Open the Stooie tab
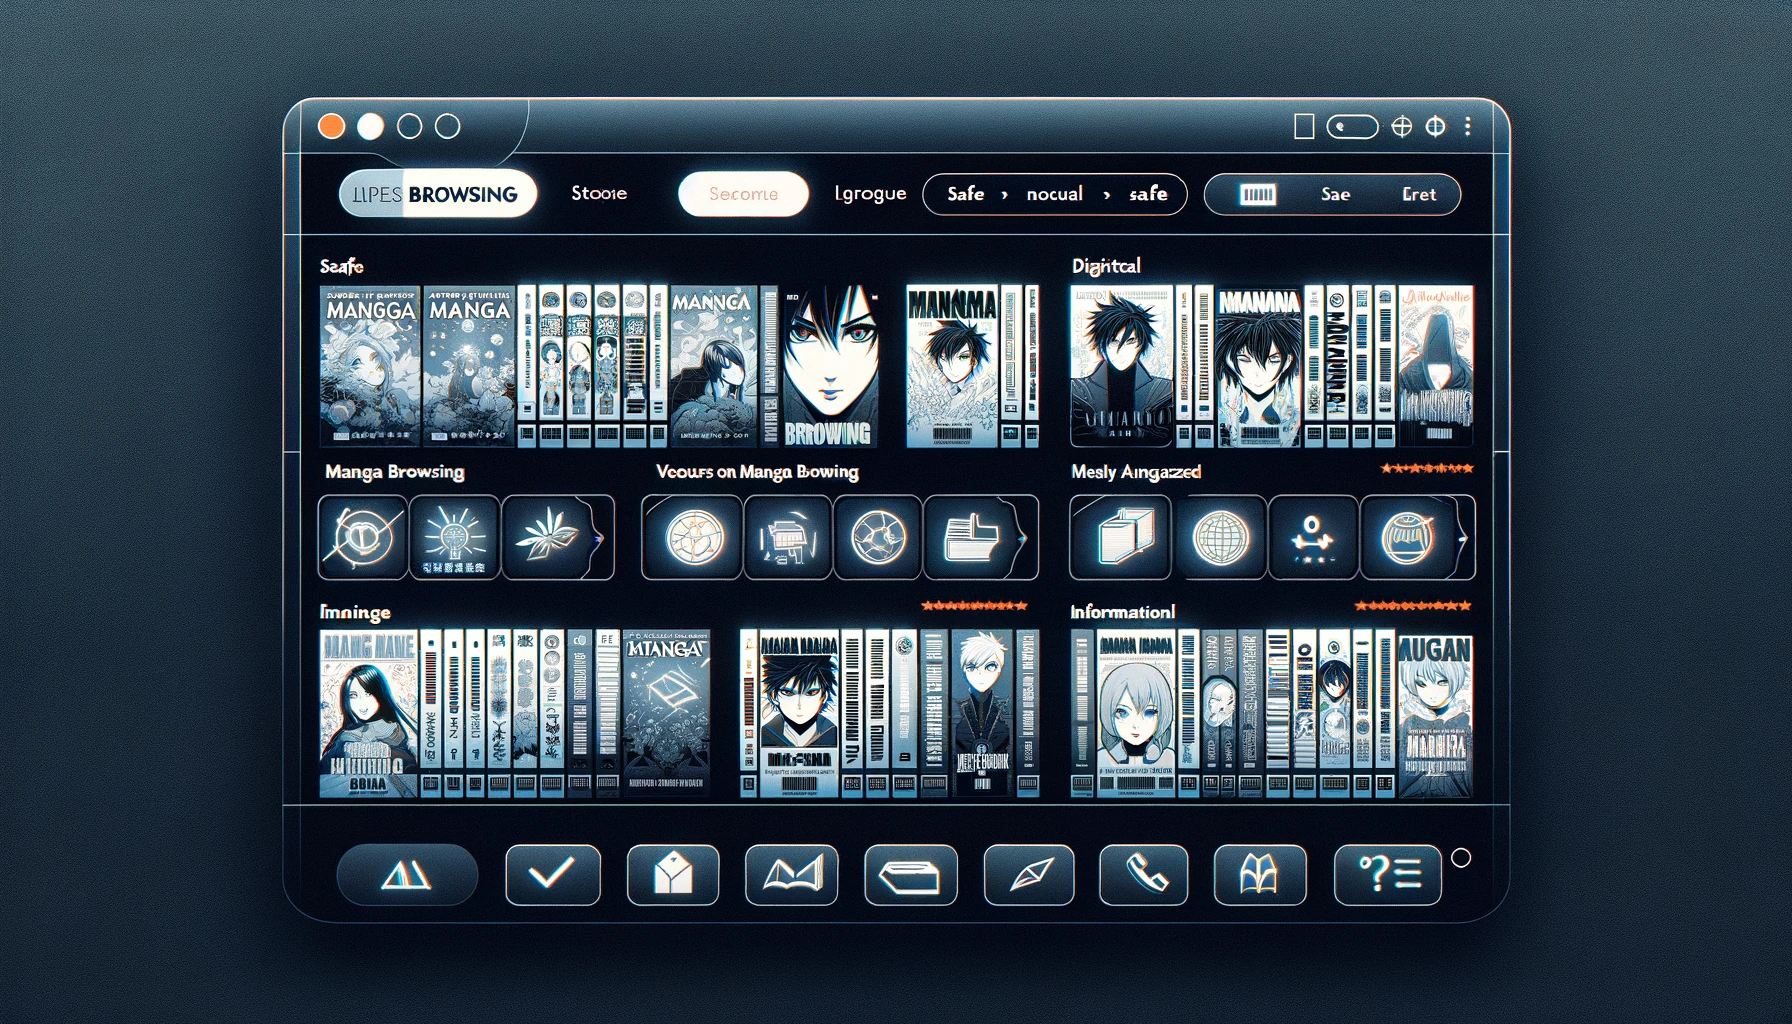The image size is (1792, 1024). point(599,193)
